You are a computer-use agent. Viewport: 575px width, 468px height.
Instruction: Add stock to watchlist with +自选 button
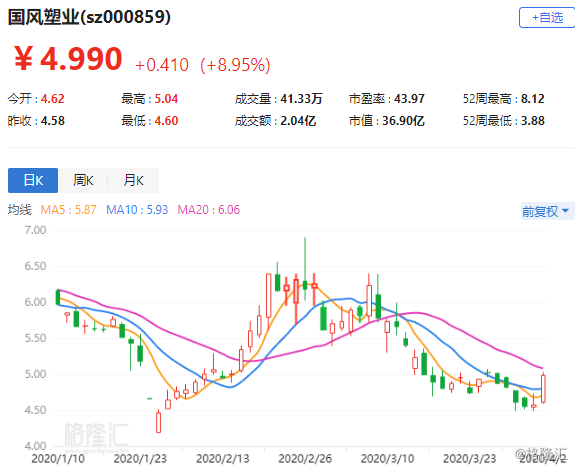(x=547, y=18)
